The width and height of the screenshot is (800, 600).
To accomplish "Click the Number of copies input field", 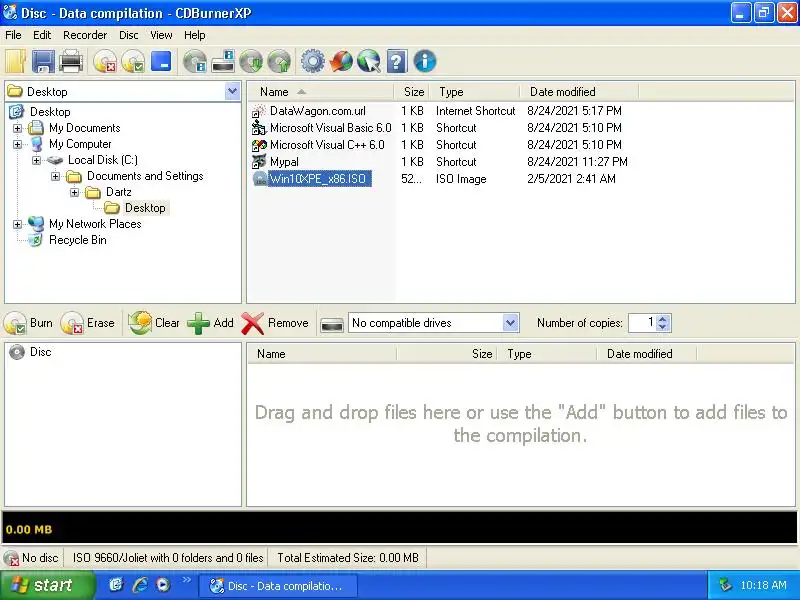I will (x=643, y=323).
